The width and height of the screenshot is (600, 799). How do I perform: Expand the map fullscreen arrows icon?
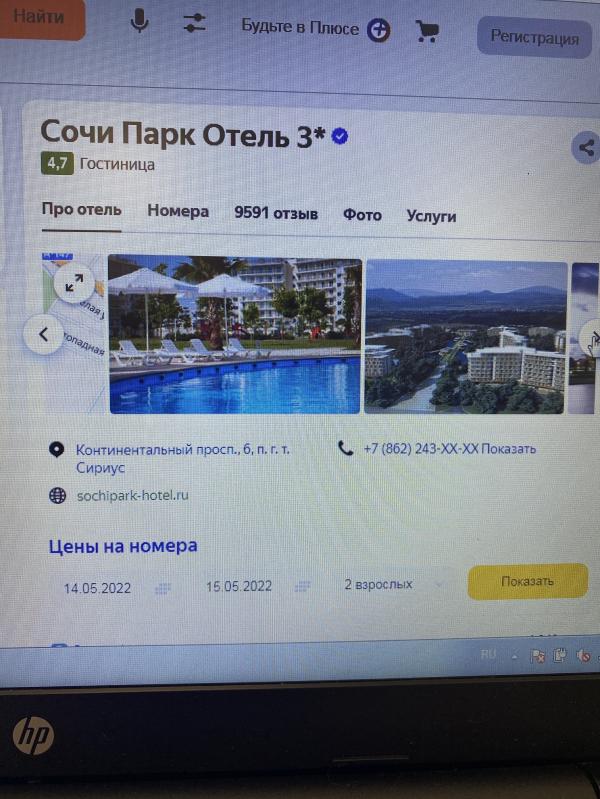(74, 283)
